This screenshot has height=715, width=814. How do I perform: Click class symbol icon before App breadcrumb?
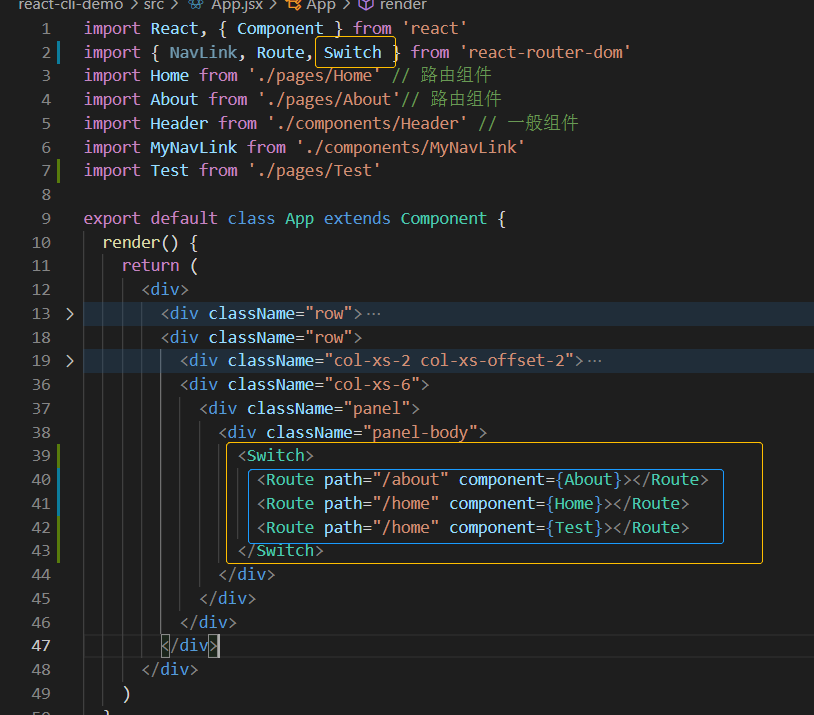point(294,5)
